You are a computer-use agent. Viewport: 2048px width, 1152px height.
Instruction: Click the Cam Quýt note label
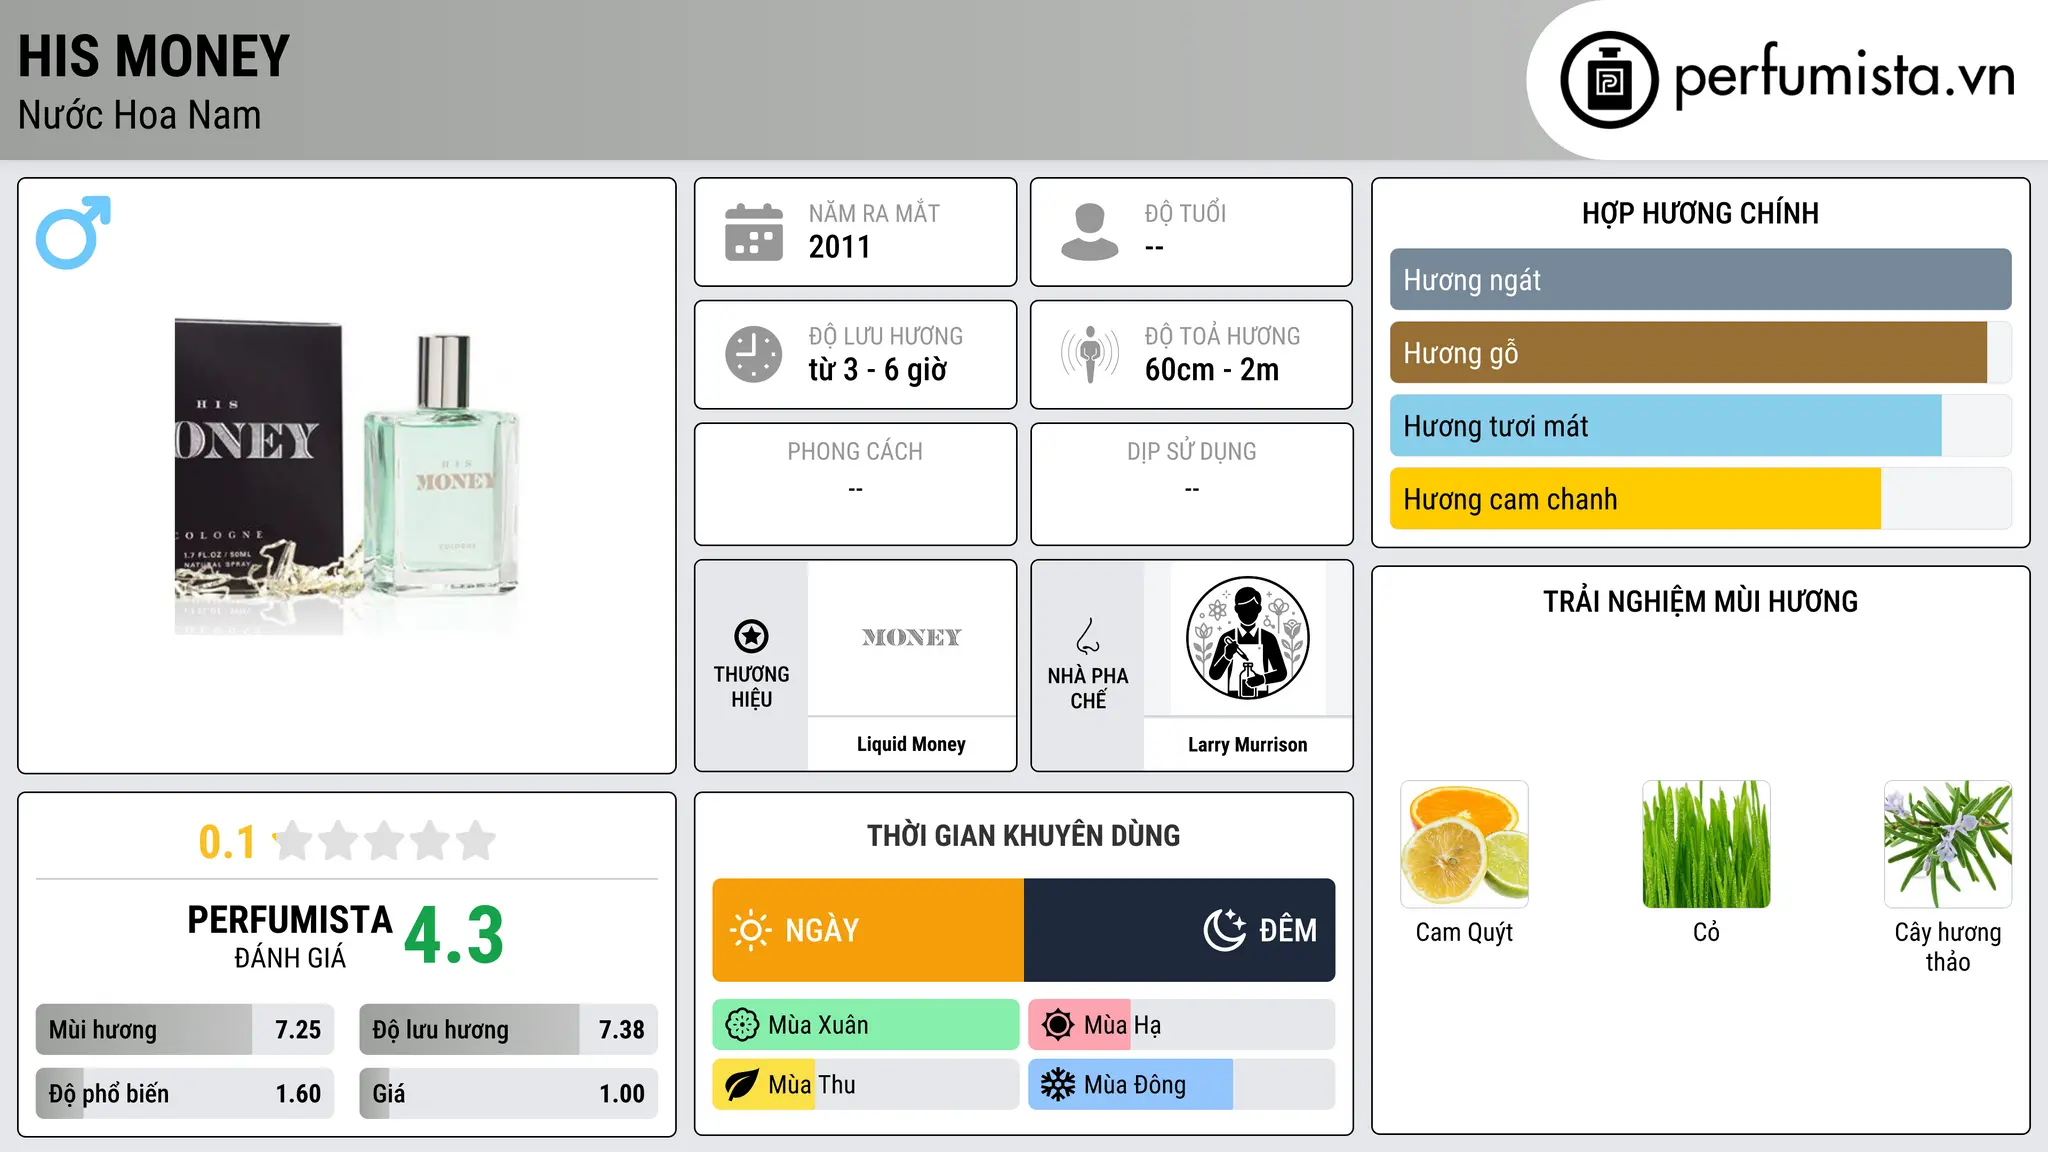pyautogui.click(x=1464, y=933)
